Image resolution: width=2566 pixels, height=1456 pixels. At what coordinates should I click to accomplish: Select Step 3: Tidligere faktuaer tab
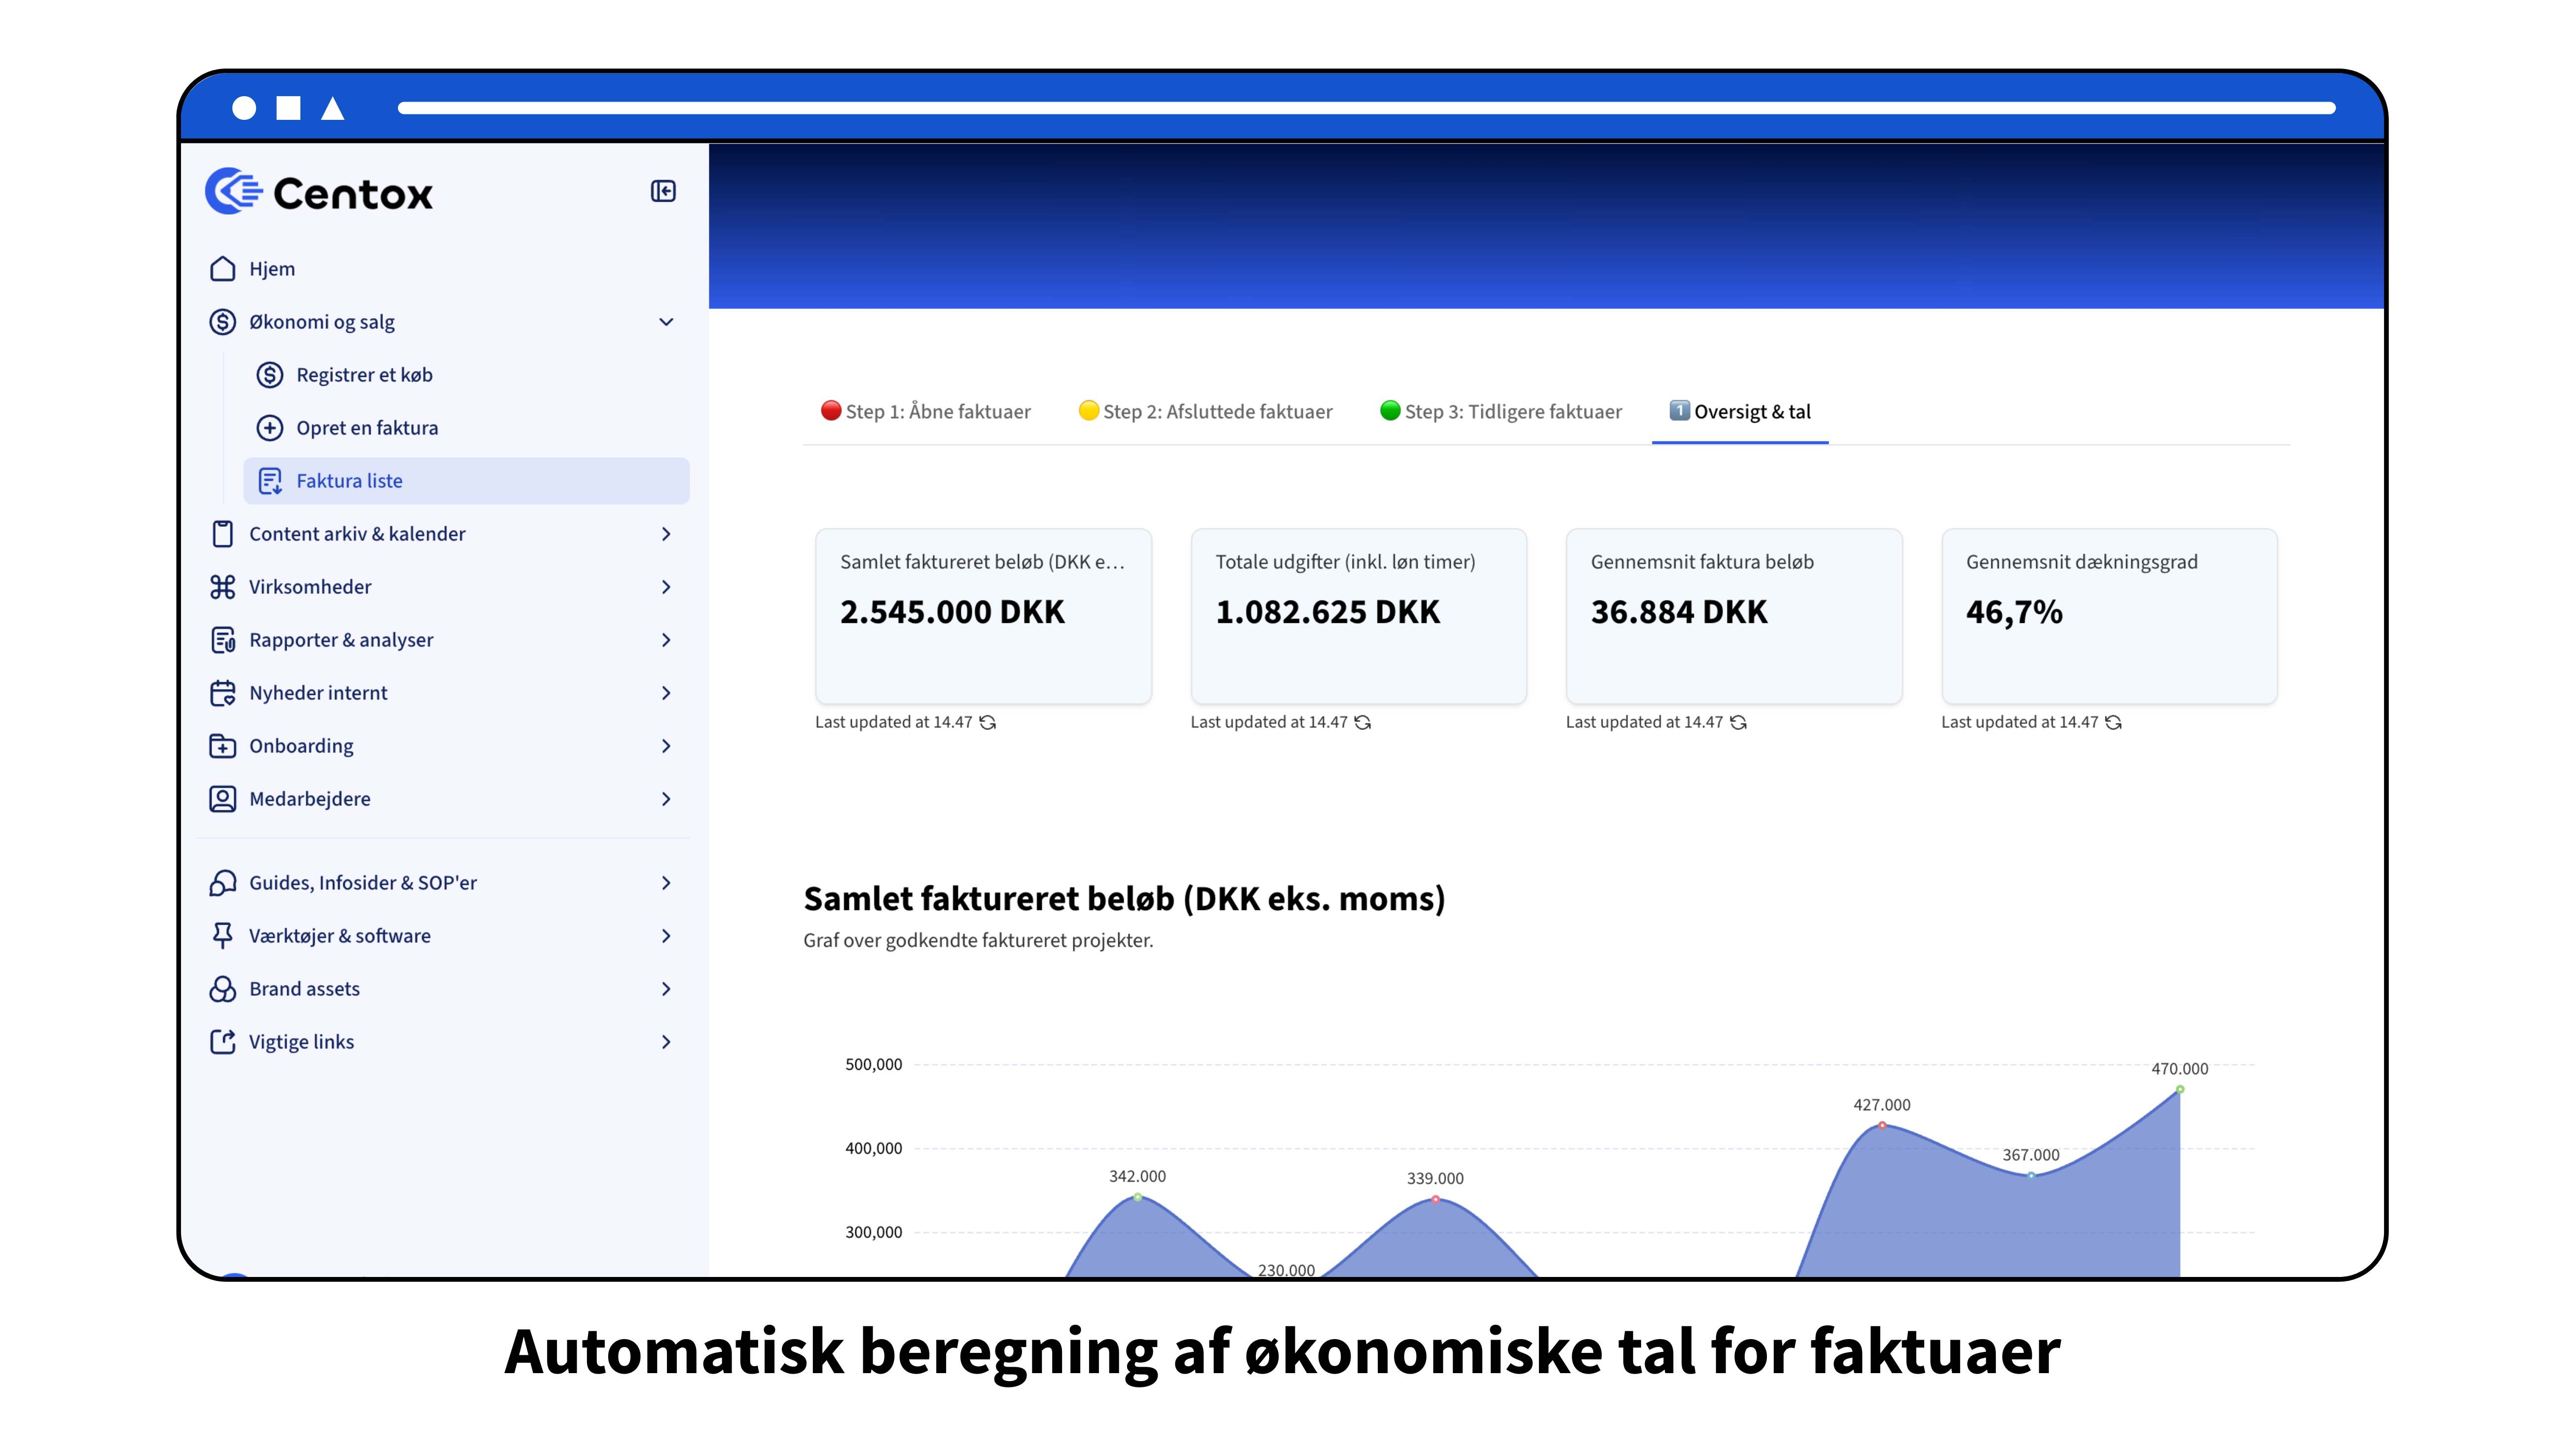click(x=1501, y=412)
